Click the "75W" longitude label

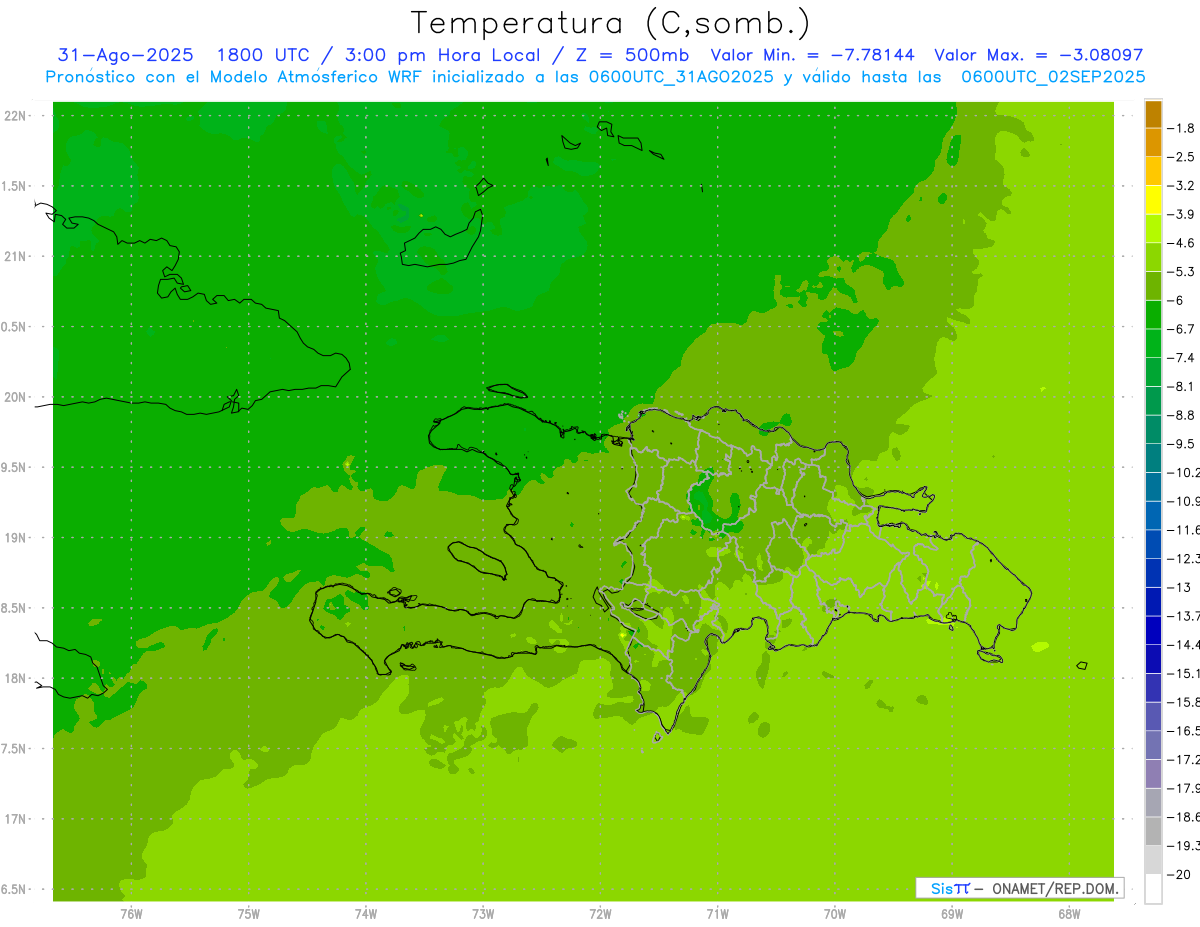(248, 913)
